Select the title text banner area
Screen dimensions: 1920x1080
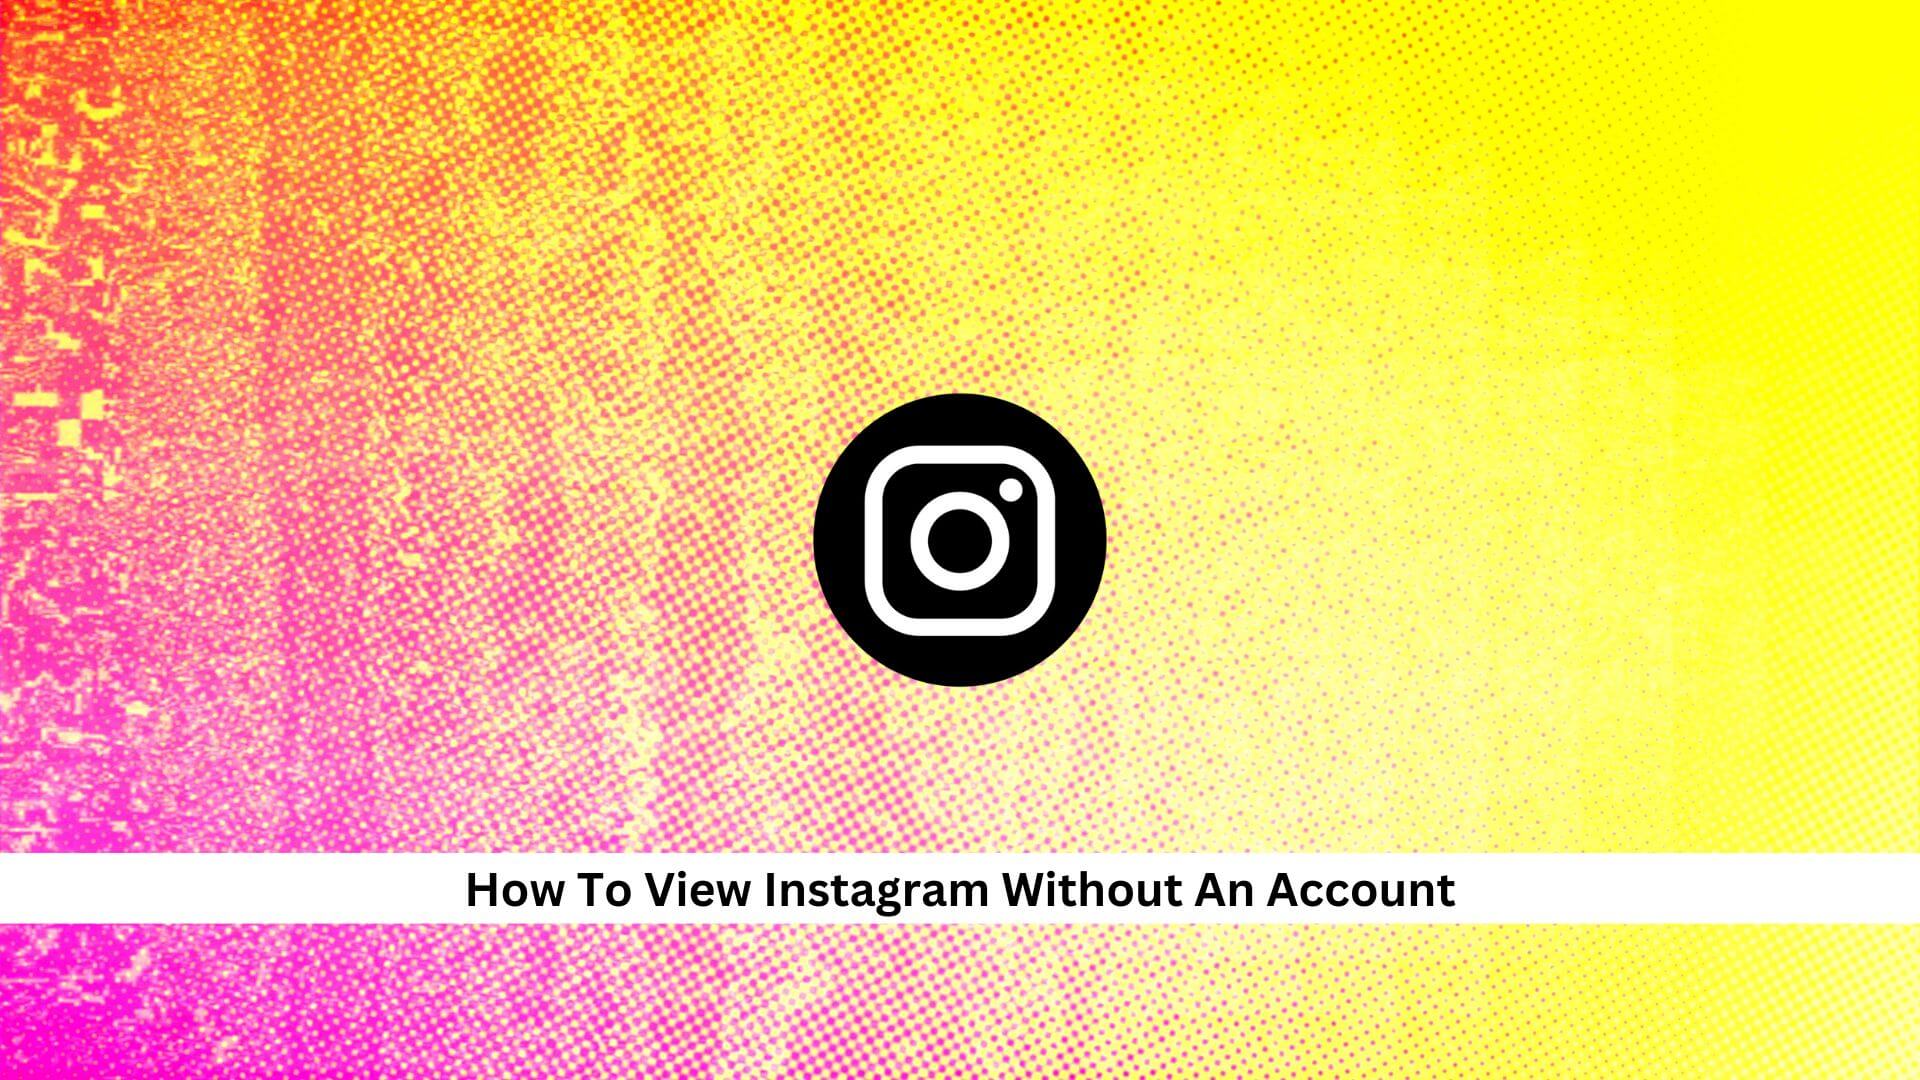point(960,889)
